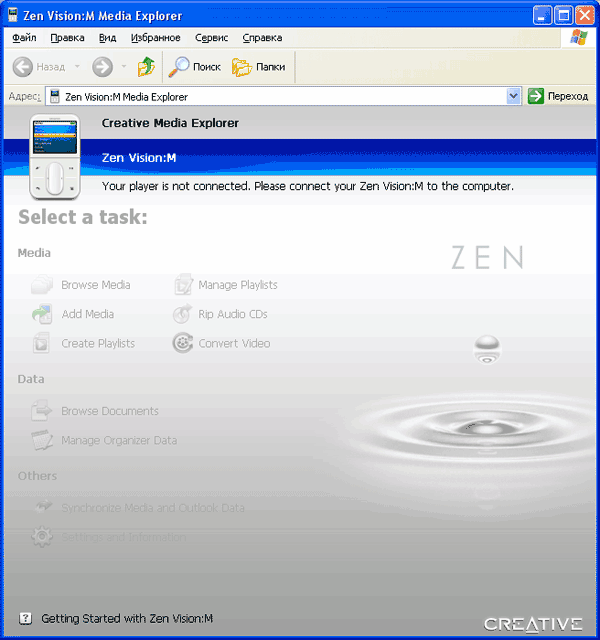
Task: Open the Избранное menu
Action: [156, 38]
